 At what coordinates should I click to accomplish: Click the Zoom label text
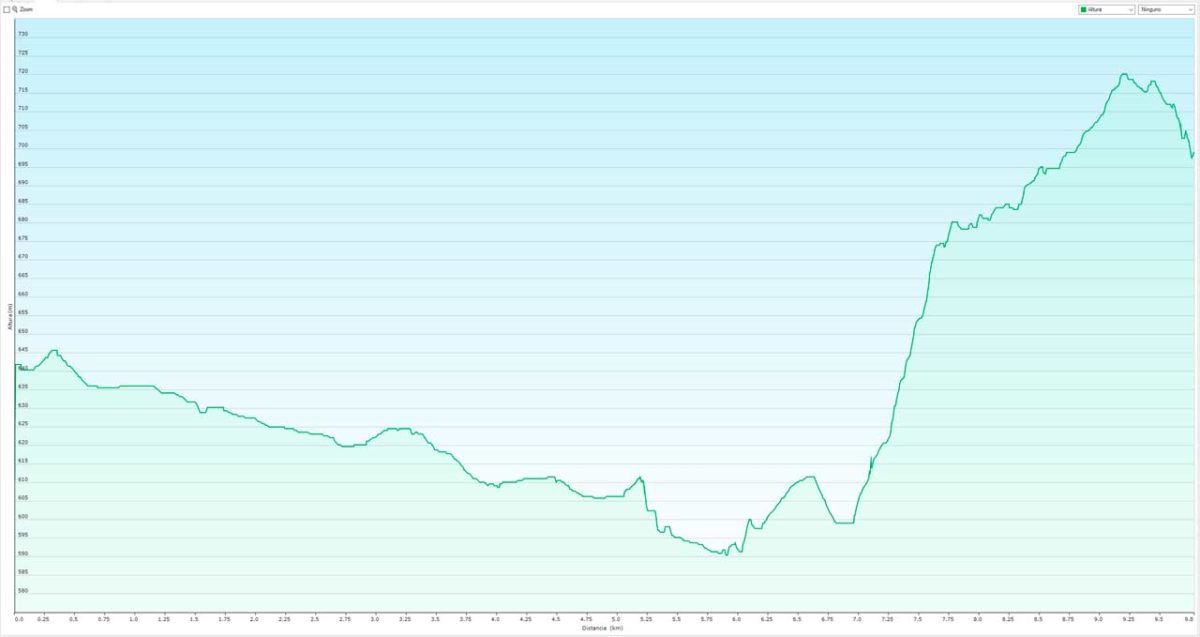[27, 9]
